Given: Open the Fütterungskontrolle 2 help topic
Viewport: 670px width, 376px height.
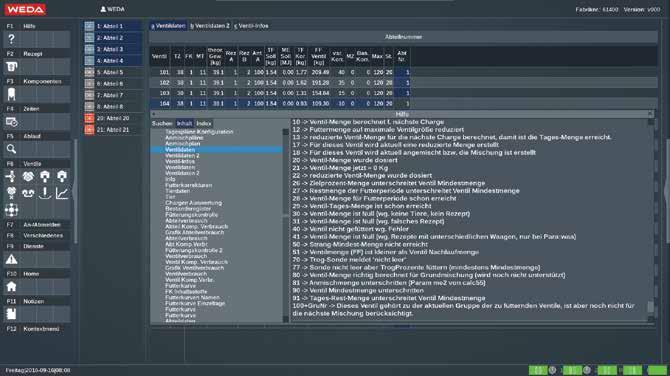Looking at the screenshot, I should (194, 250).
